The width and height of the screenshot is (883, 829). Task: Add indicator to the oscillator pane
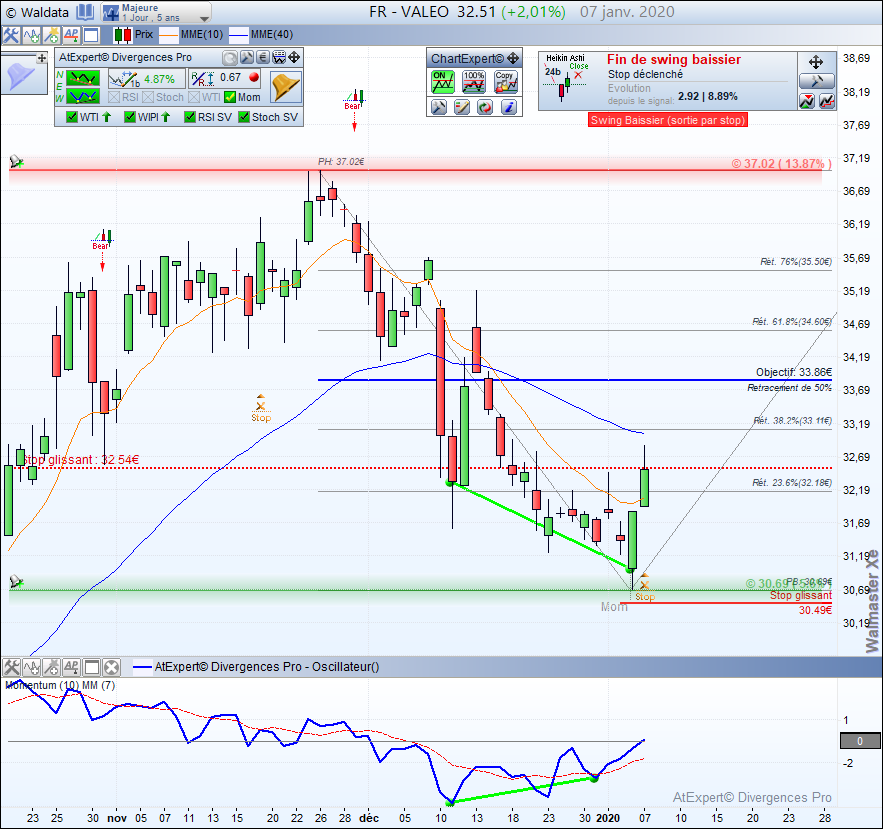pos(32,667)
